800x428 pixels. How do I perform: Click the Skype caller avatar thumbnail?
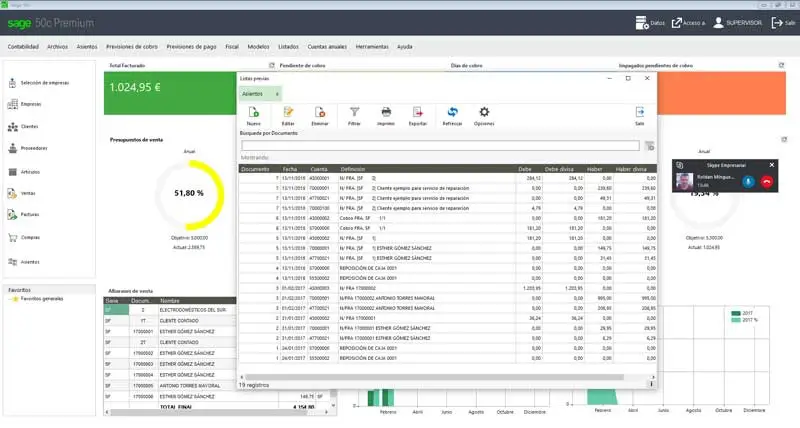pyautogui.click(x=684, y=182)
